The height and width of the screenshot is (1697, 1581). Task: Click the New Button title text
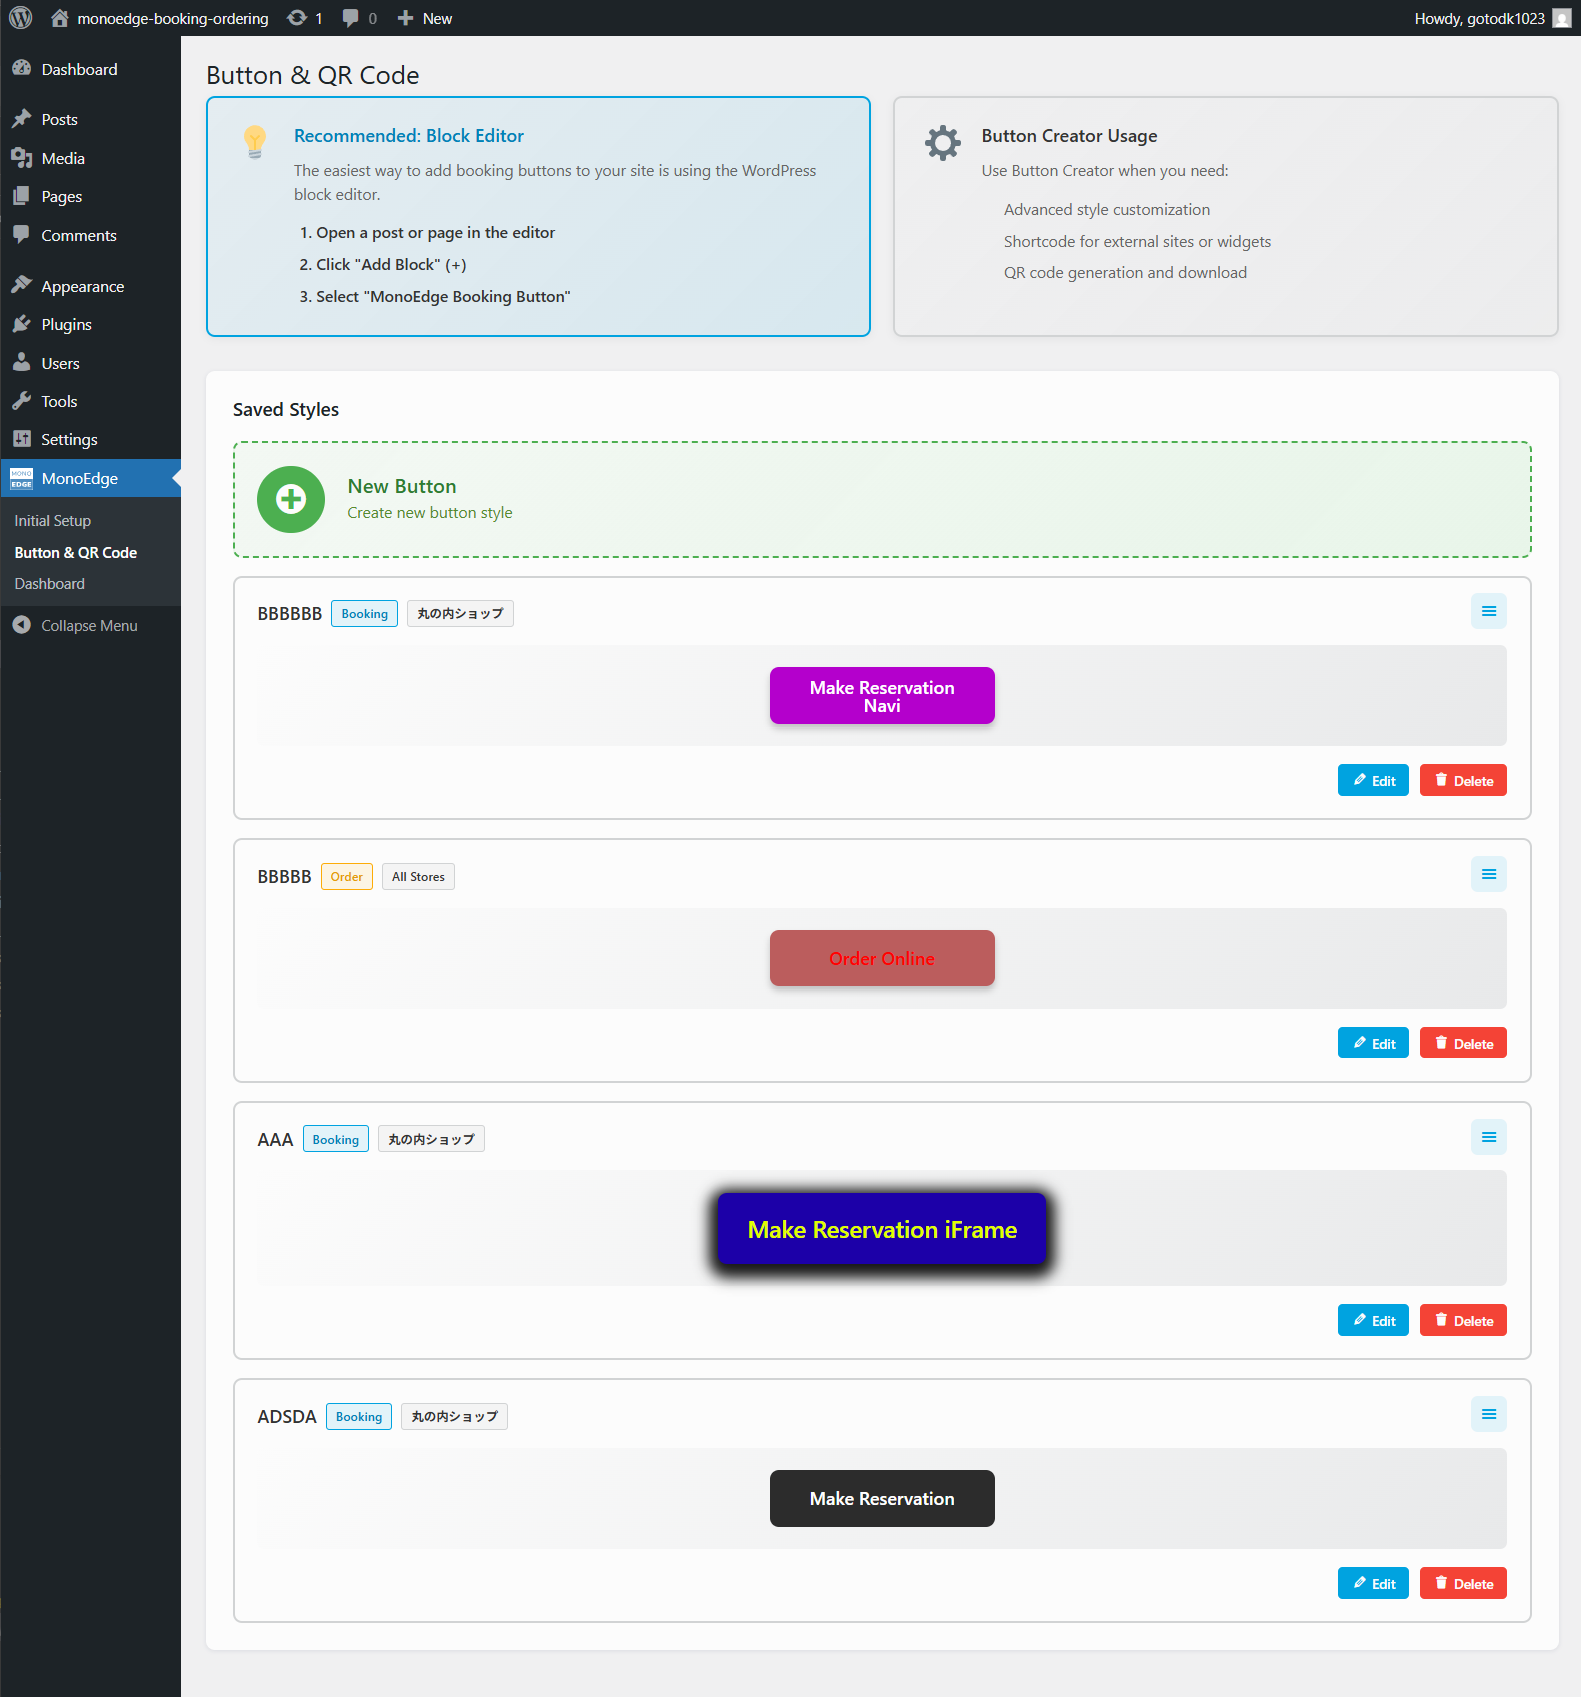(x=402, y=486)
